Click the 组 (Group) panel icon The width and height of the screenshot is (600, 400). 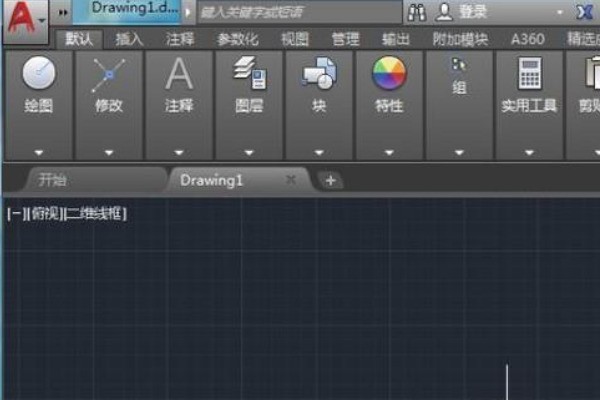(459, 66)
